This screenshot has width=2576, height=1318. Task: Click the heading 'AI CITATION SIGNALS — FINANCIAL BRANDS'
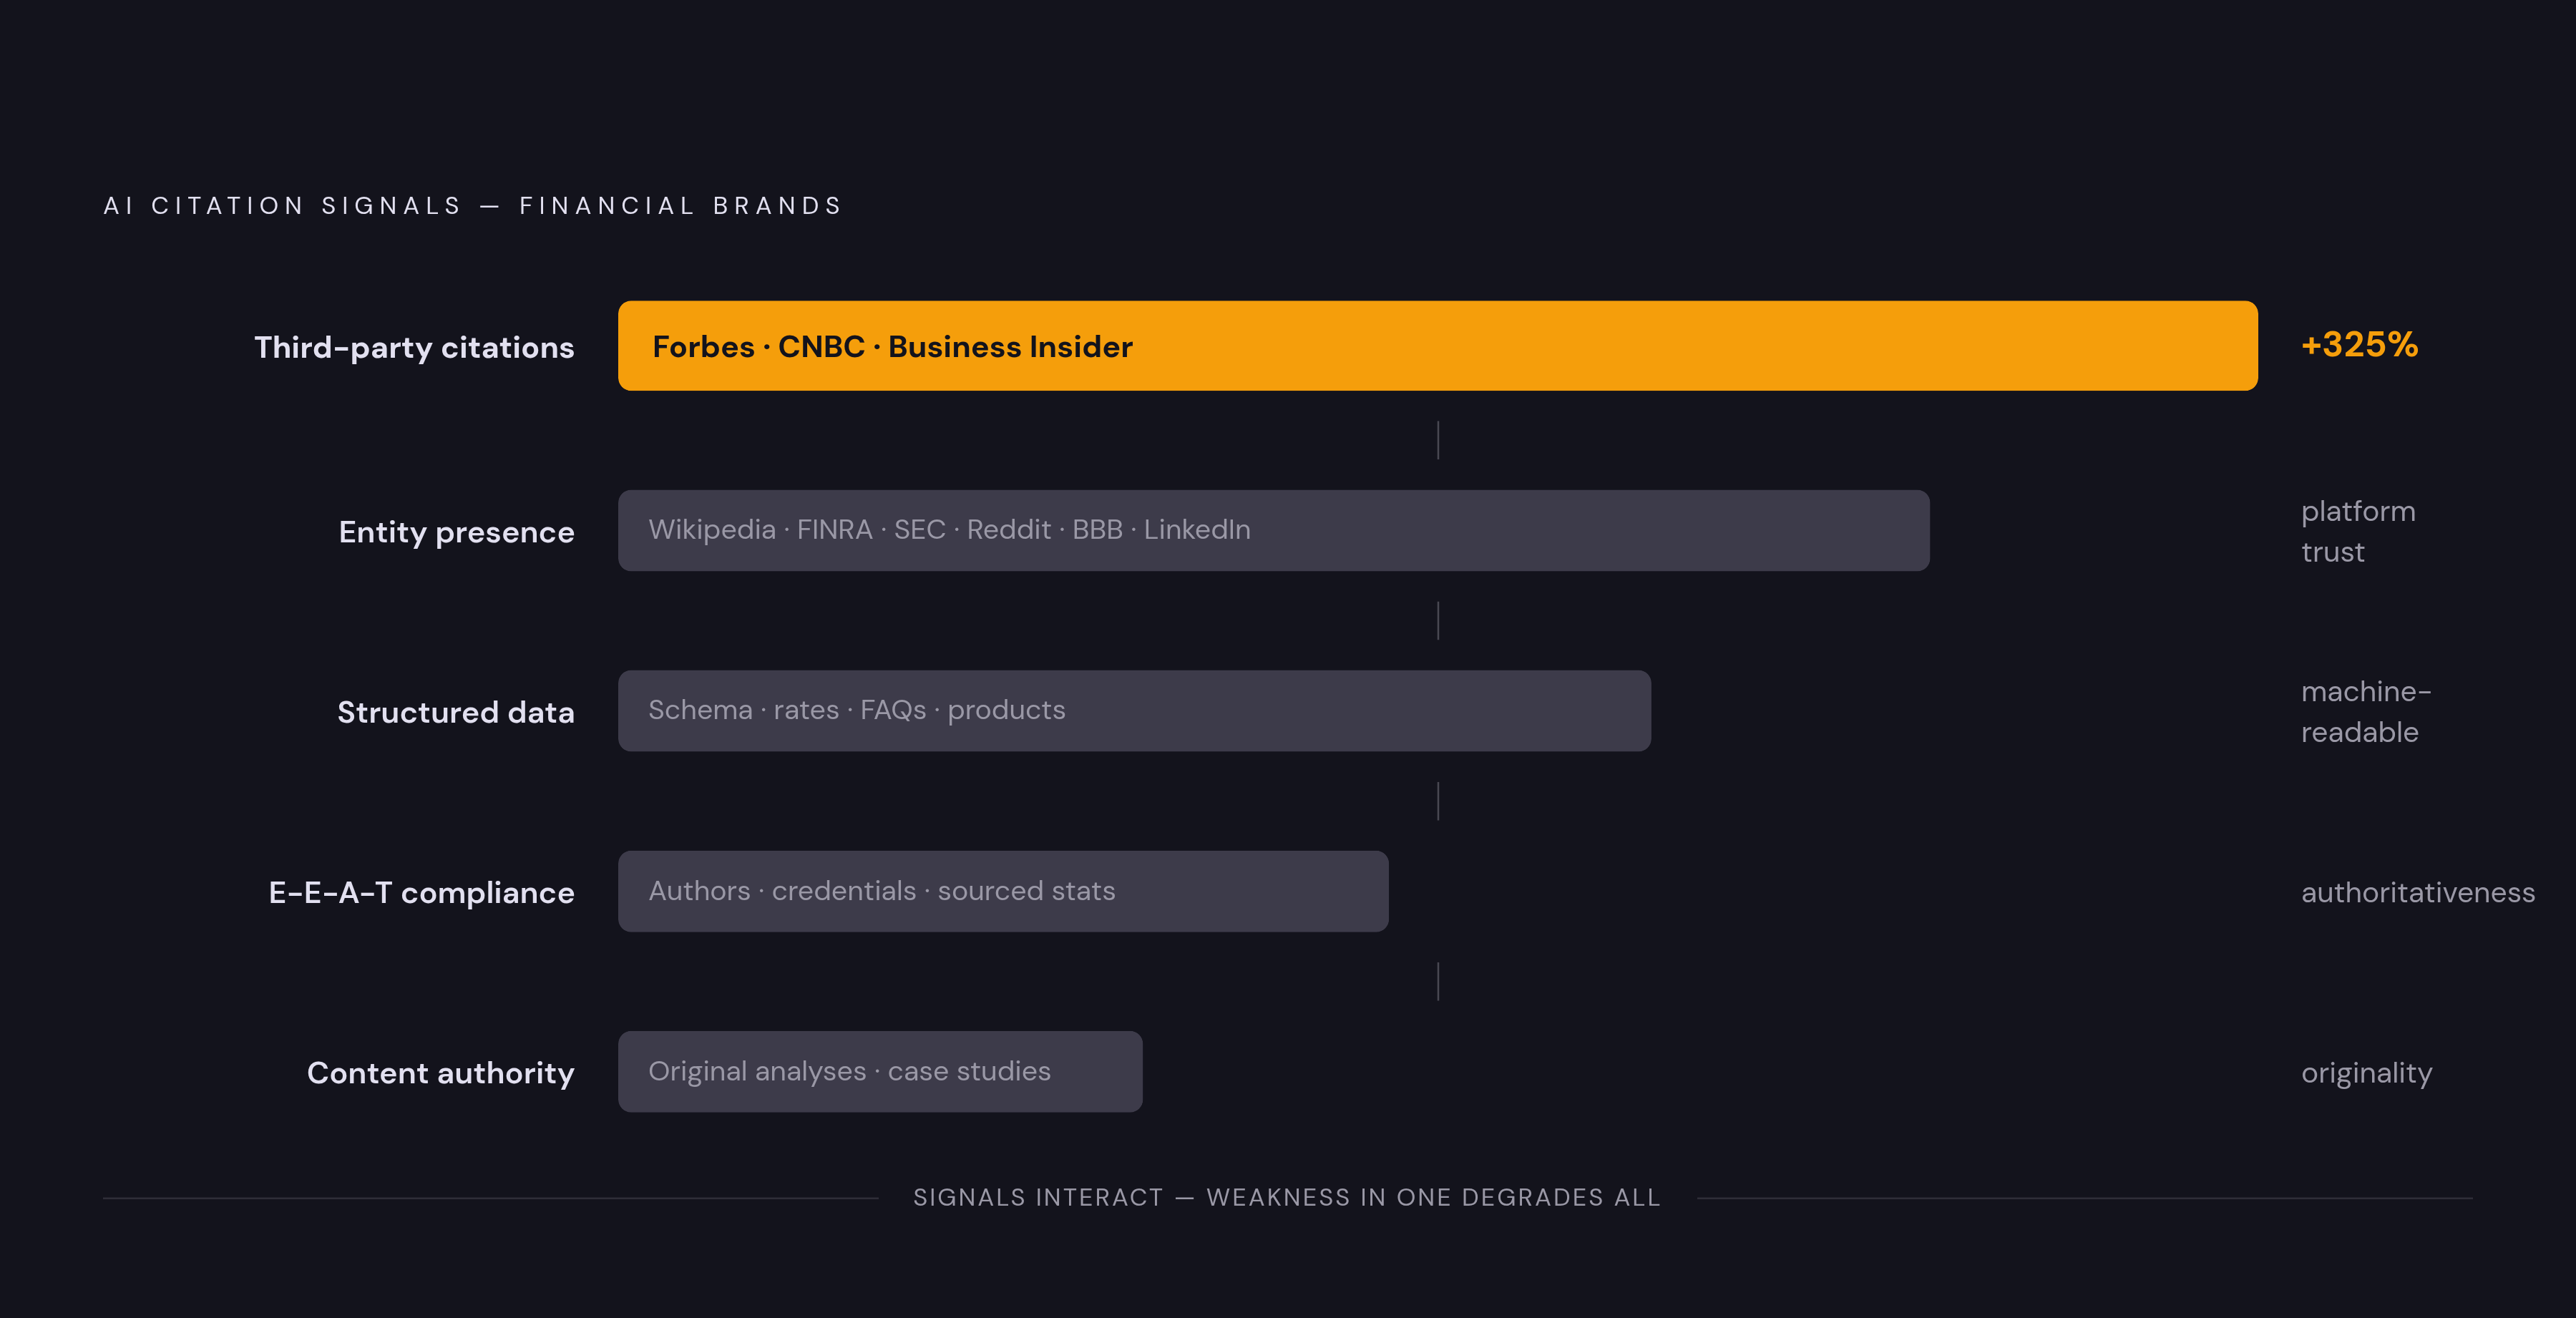473,206
